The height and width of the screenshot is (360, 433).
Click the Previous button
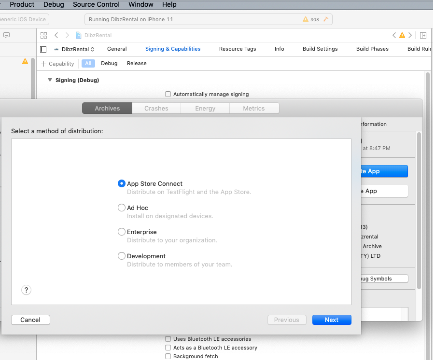(x=287, y=320)
